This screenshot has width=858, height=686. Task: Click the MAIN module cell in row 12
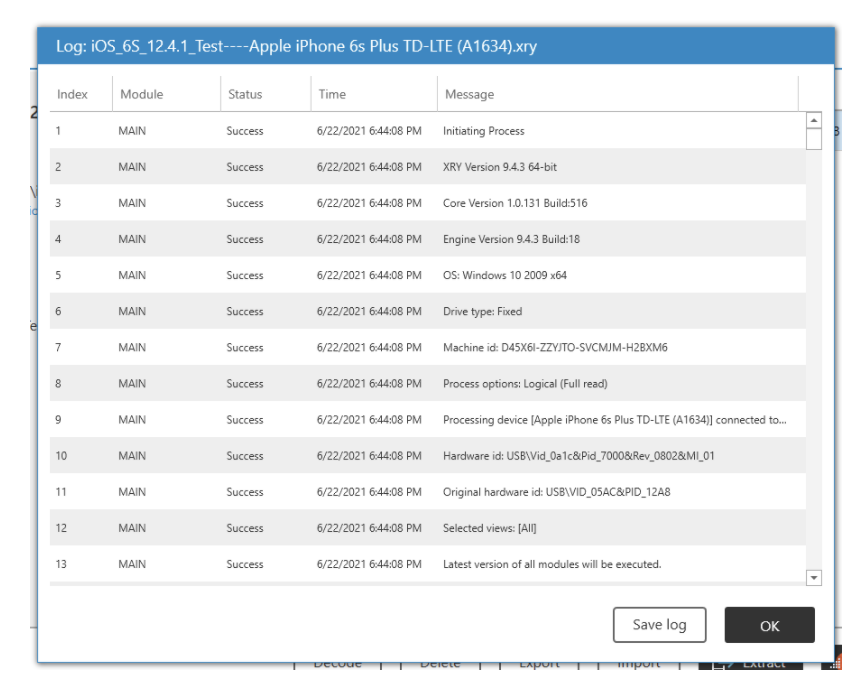point(132,528)
